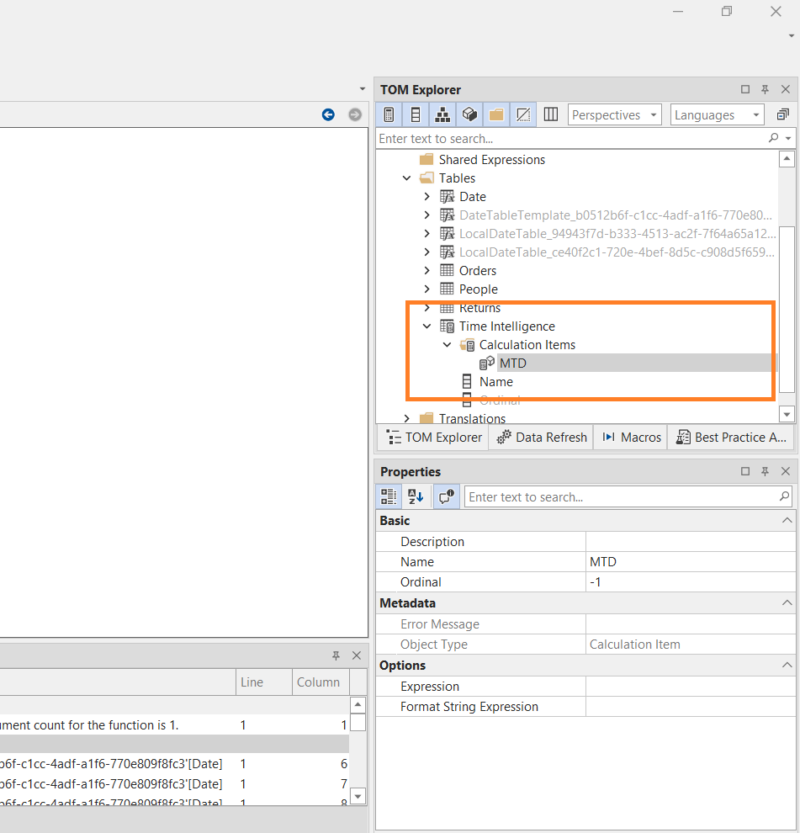This screenshot has height=833, width=800.
Task: Expand the Orders table node
Action: 427,271
